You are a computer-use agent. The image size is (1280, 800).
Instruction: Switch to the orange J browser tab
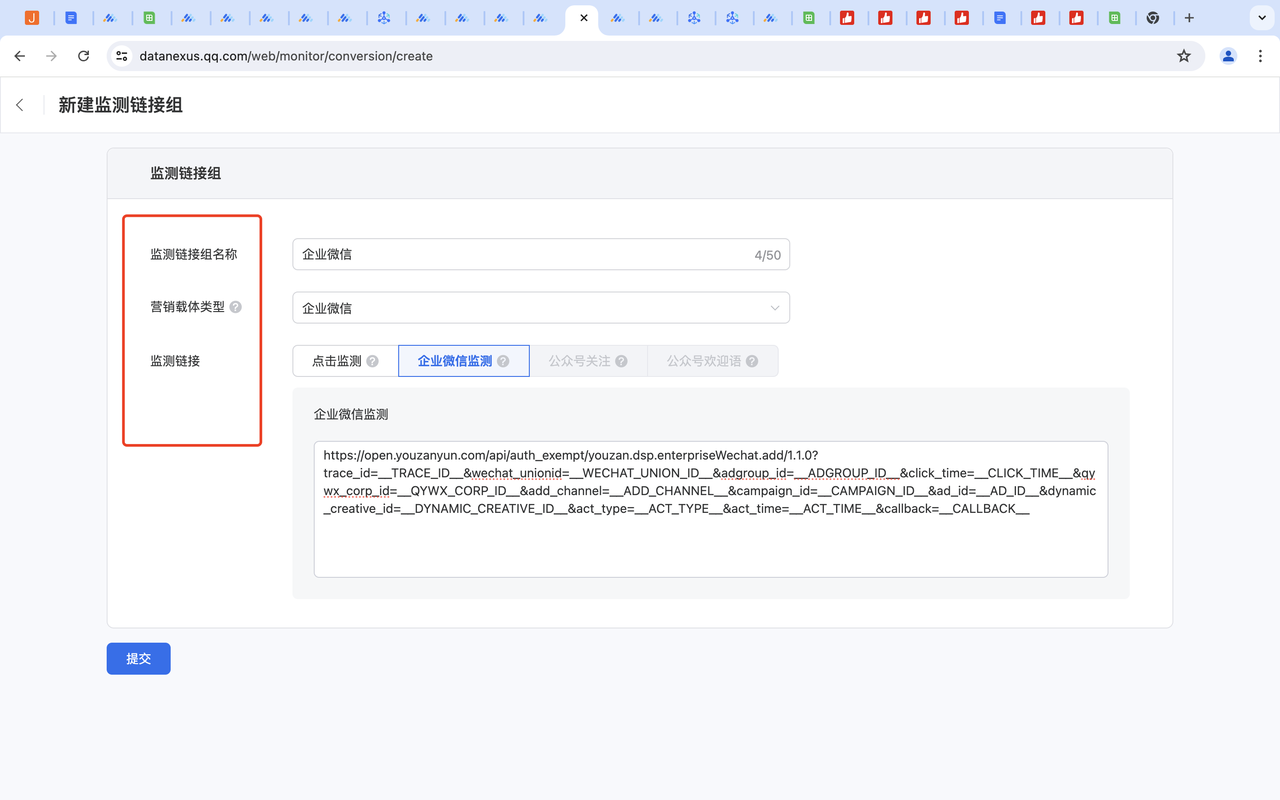point(32,18)
